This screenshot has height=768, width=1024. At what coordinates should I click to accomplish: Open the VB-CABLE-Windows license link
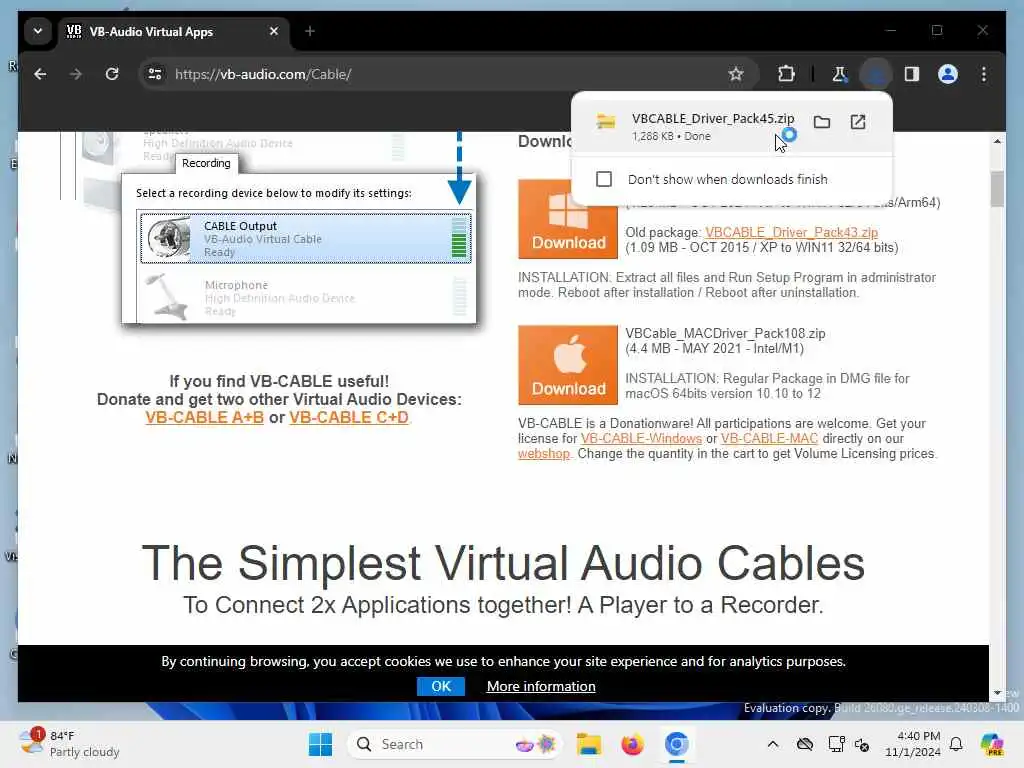coord(641,439)
